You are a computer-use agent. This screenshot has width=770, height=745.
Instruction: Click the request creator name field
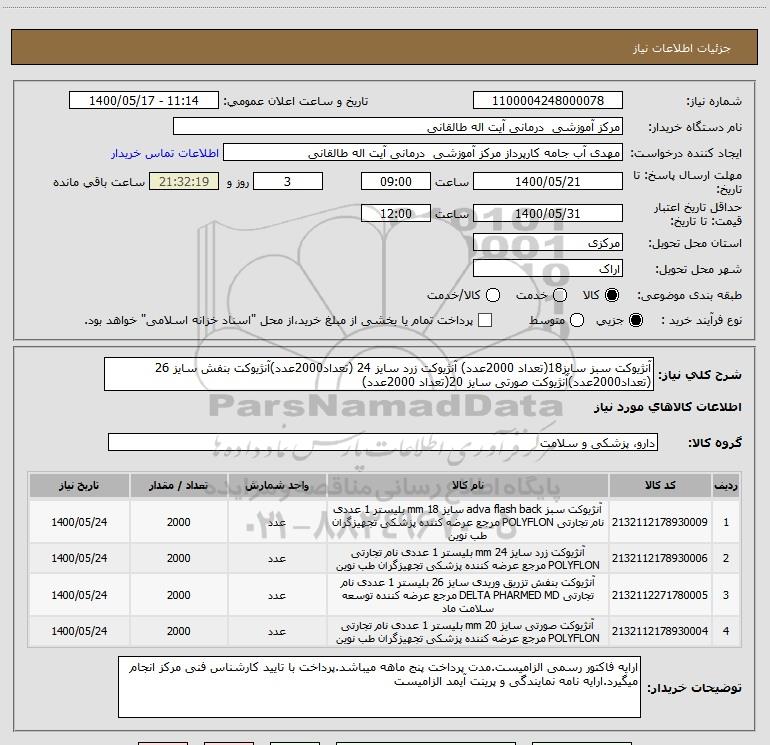pos(423,153)
